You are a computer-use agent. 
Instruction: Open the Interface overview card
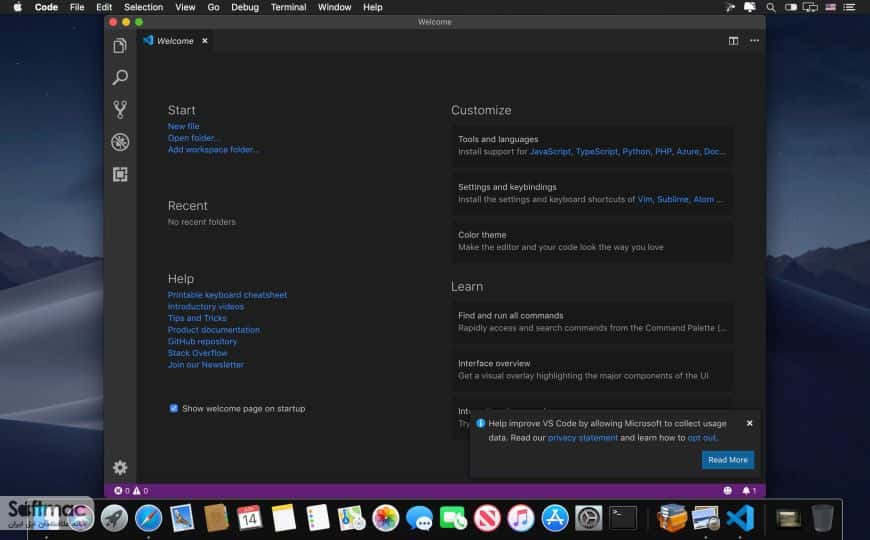coord(592,370)
